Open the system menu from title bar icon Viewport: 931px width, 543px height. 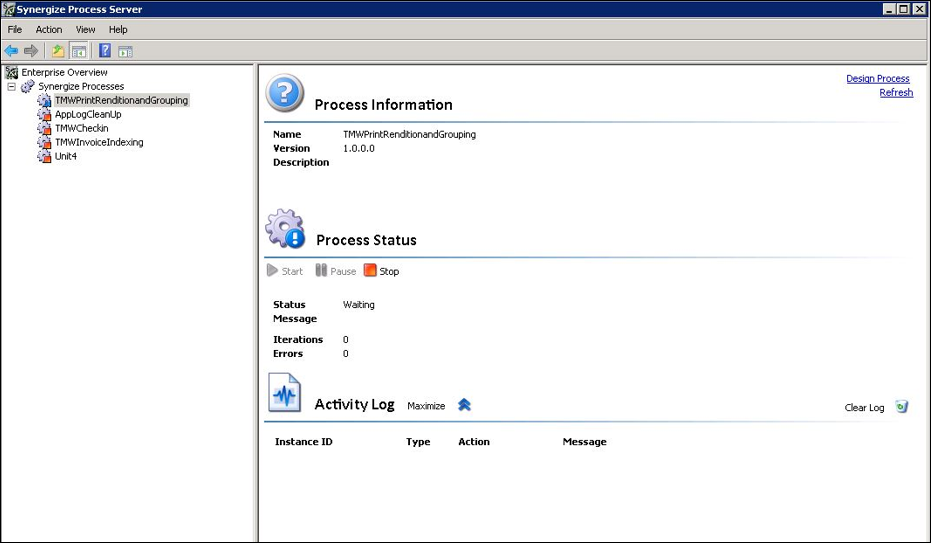click(9, 9)
